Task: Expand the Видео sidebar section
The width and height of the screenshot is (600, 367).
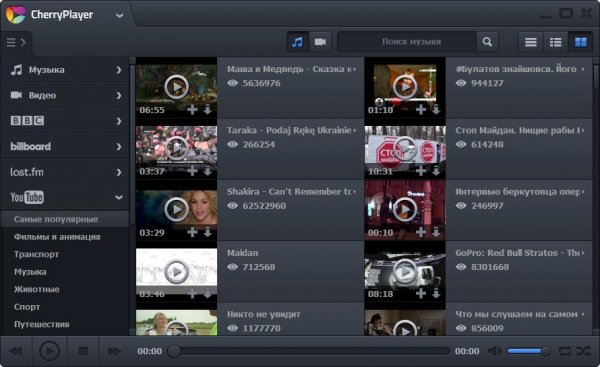Action: coord(65,95)
